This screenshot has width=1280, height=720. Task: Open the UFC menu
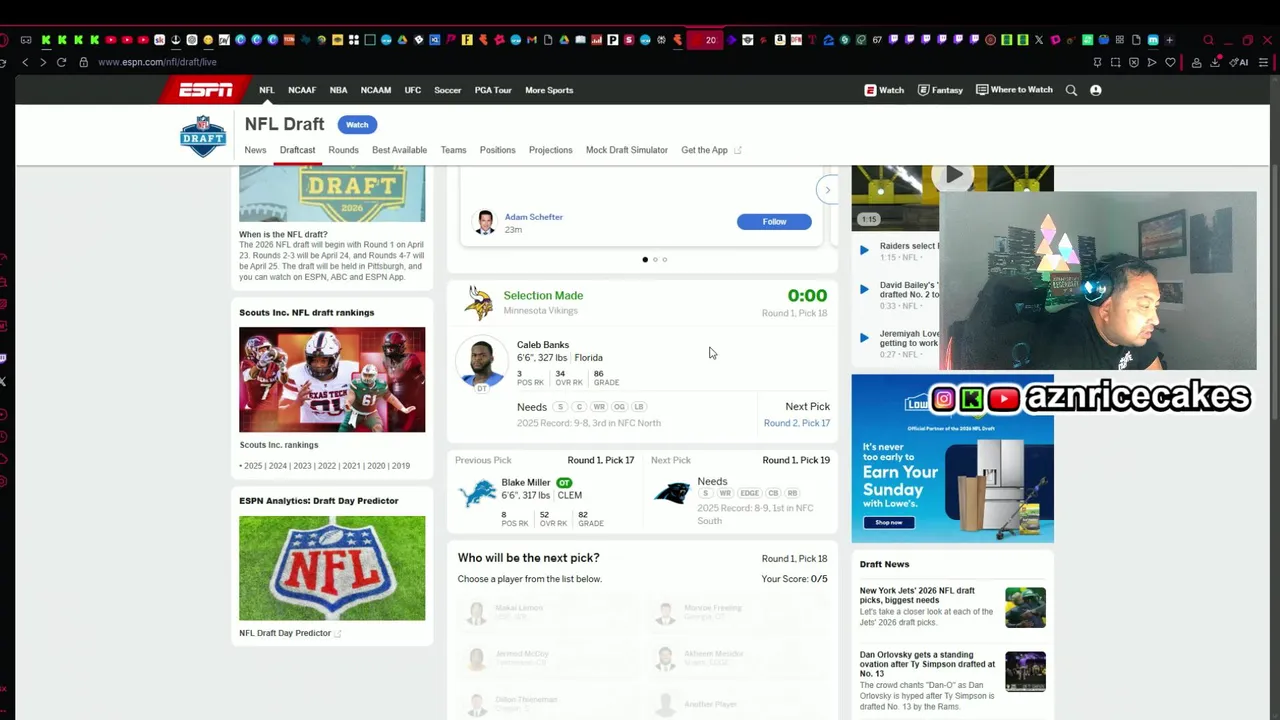[413, 90]
